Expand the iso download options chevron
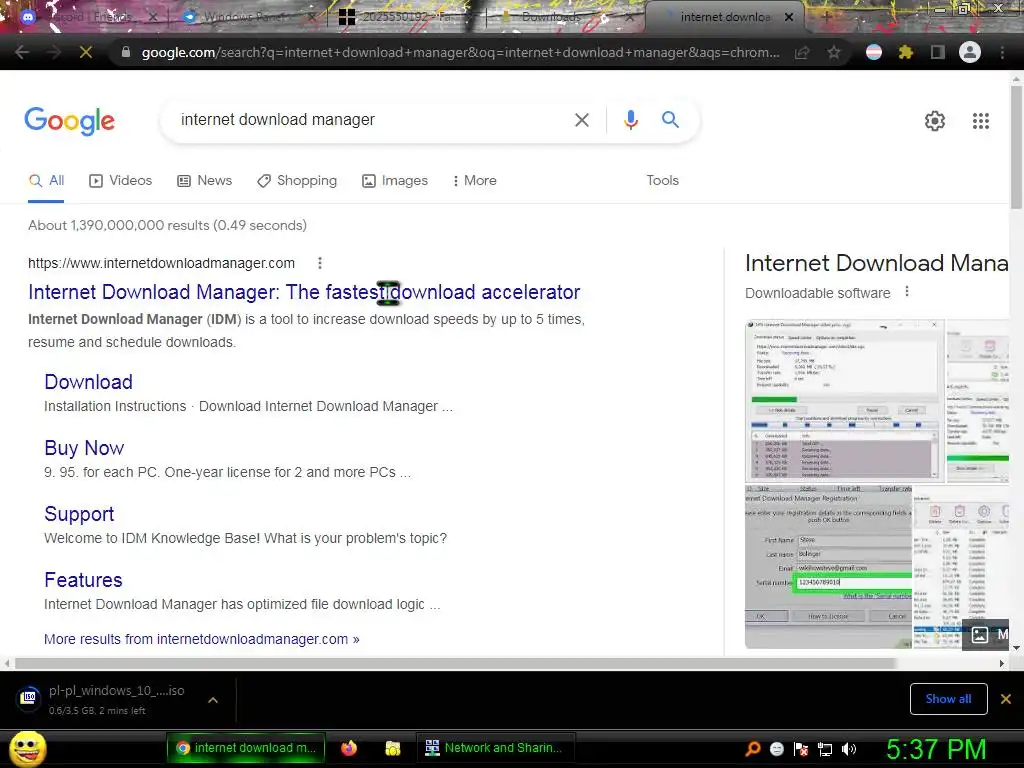Screen dimensions: 1024x768 213,700
